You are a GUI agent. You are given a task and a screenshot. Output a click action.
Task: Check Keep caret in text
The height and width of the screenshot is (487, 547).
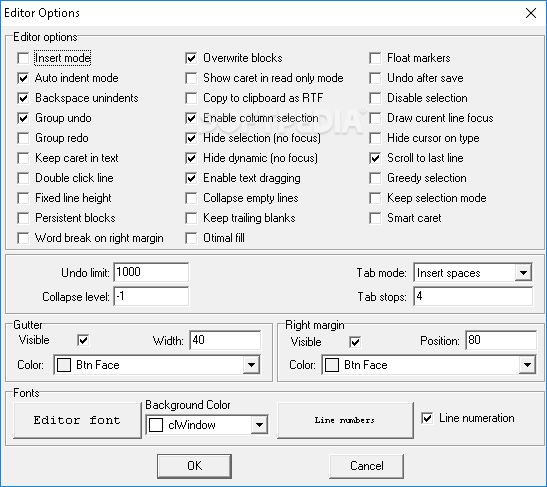23,158
